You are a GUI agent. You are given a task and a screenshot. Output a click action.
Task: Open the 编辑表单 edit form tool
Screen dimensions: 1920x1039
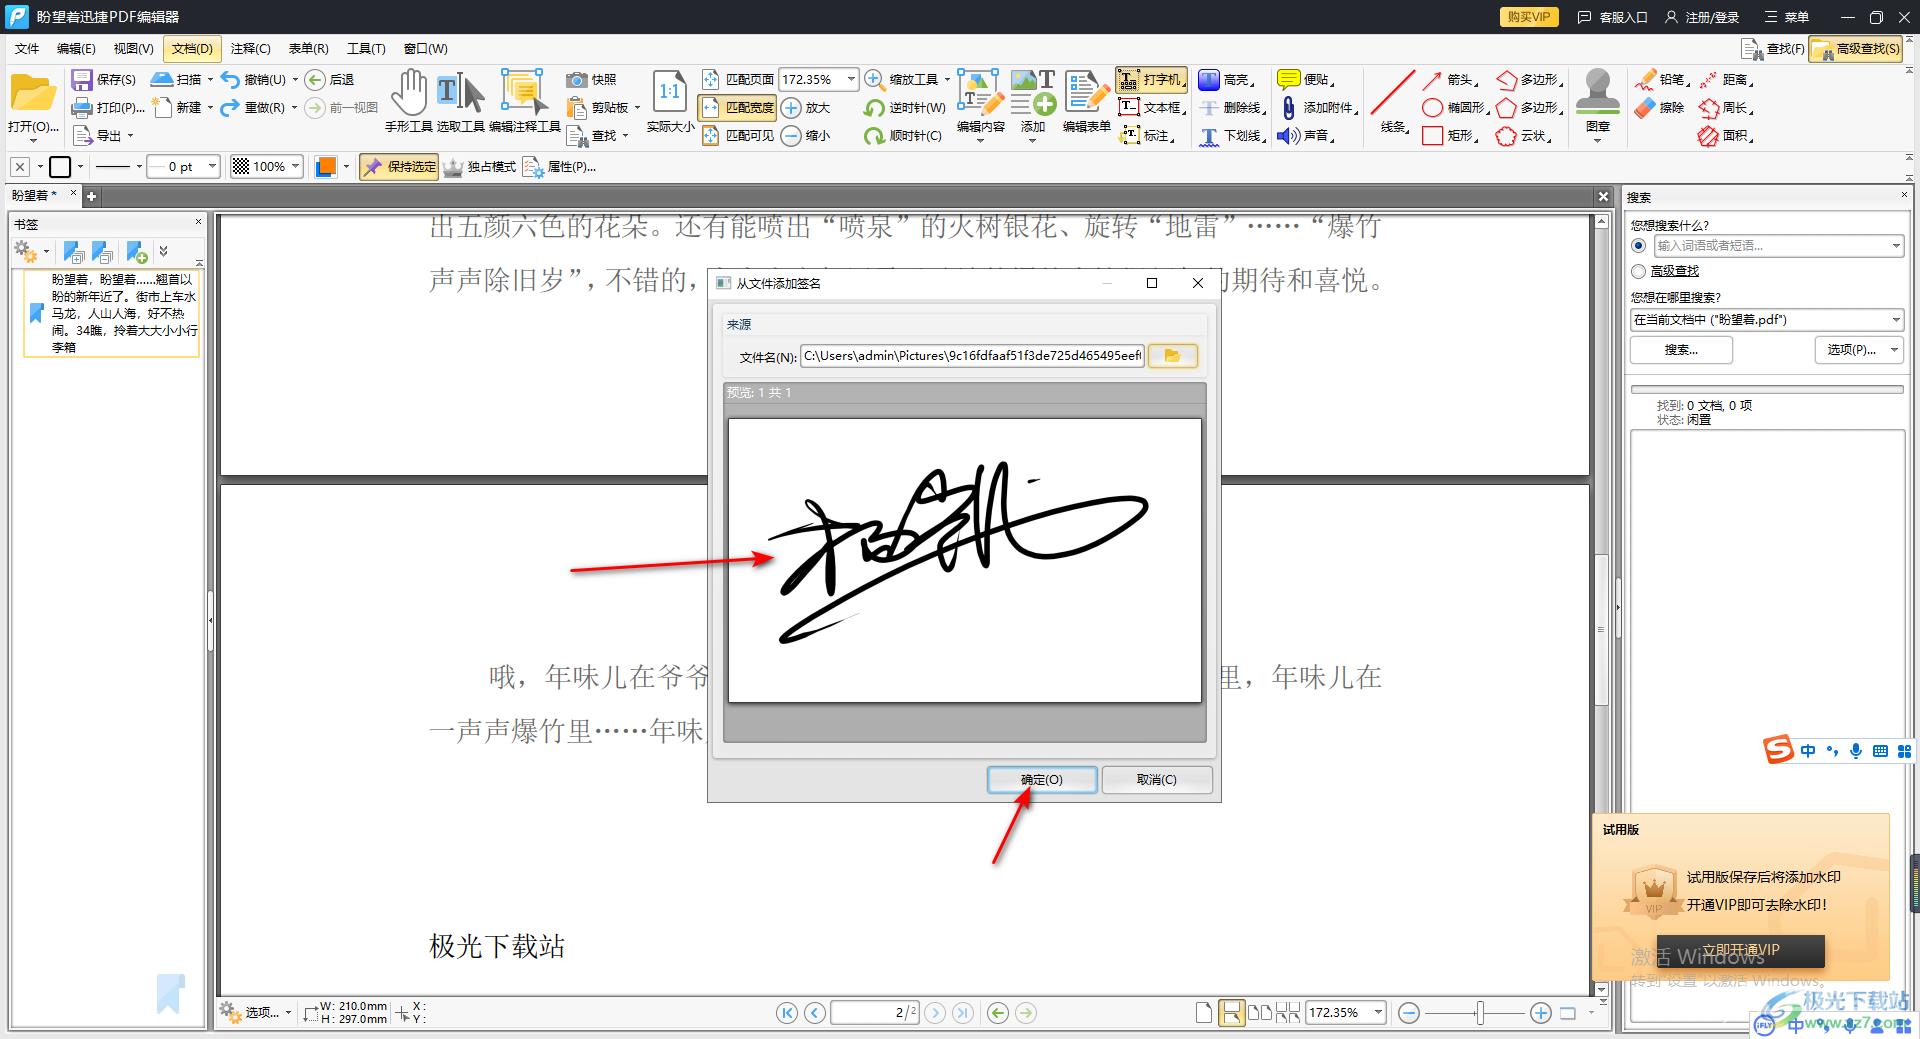click(1086, 101)
